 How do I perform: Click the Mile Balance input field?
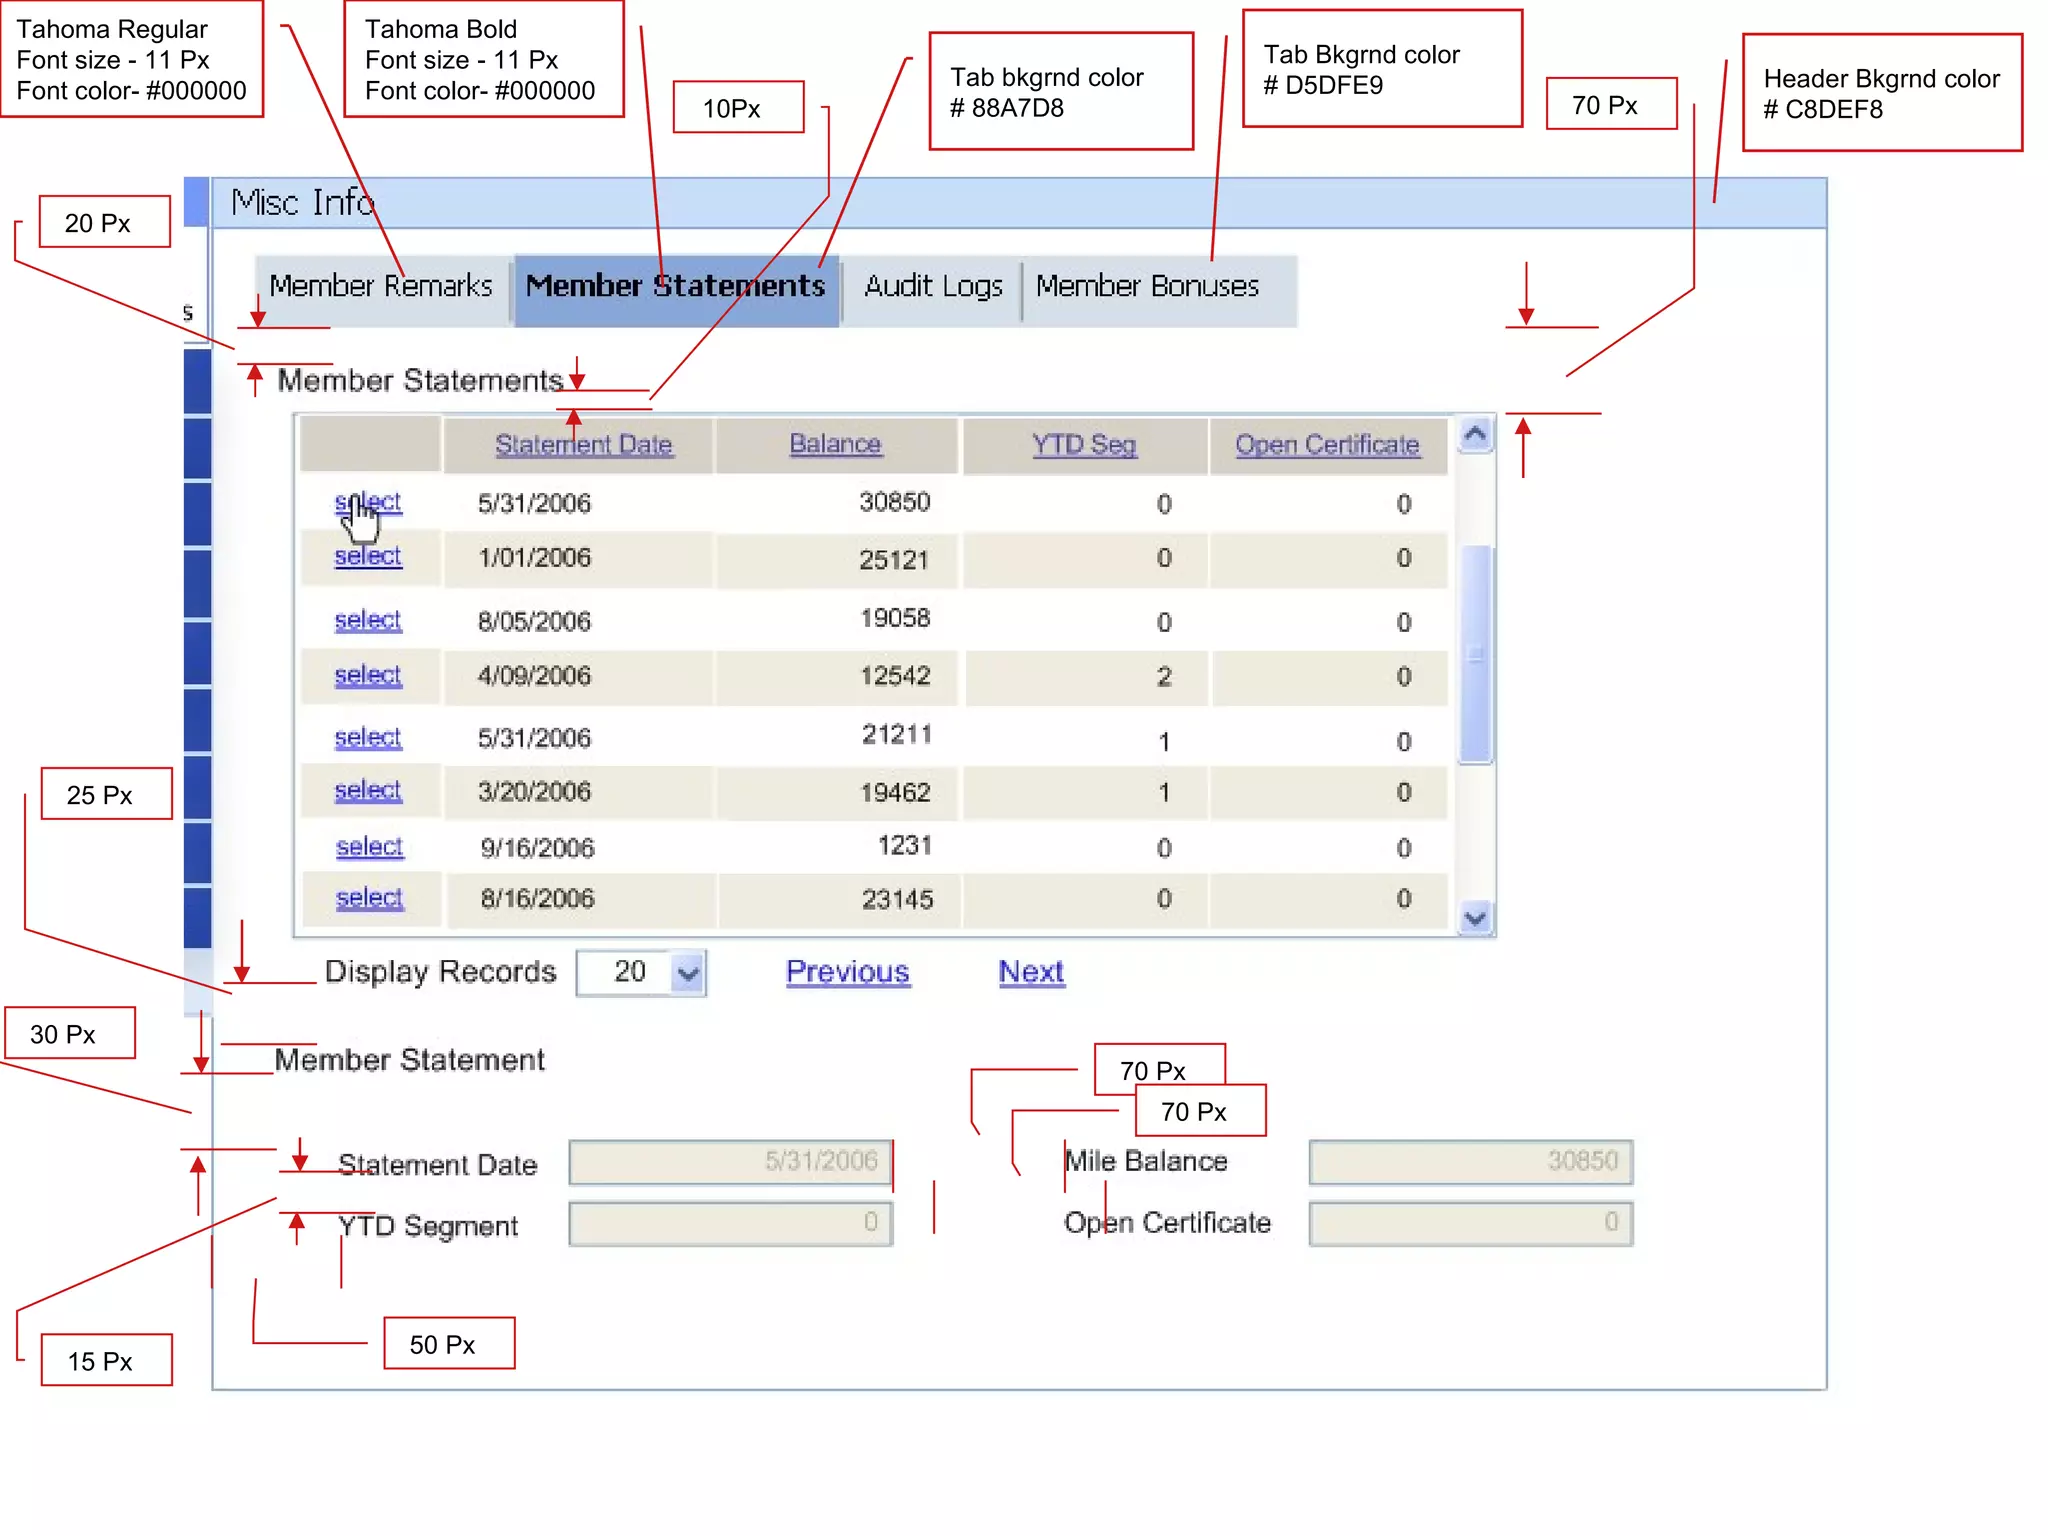coord(1470,1162)
